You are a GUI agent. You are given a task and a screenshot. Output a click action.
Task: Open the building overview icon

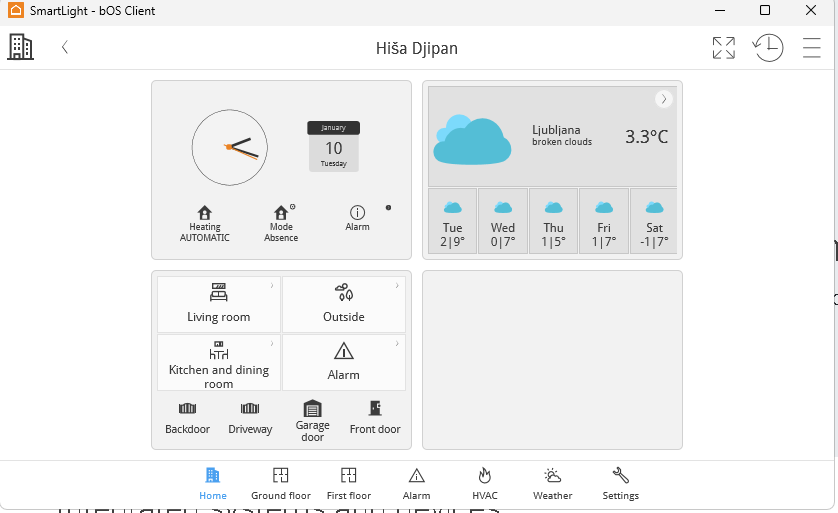pyautogui.click(x=21, y=47)
